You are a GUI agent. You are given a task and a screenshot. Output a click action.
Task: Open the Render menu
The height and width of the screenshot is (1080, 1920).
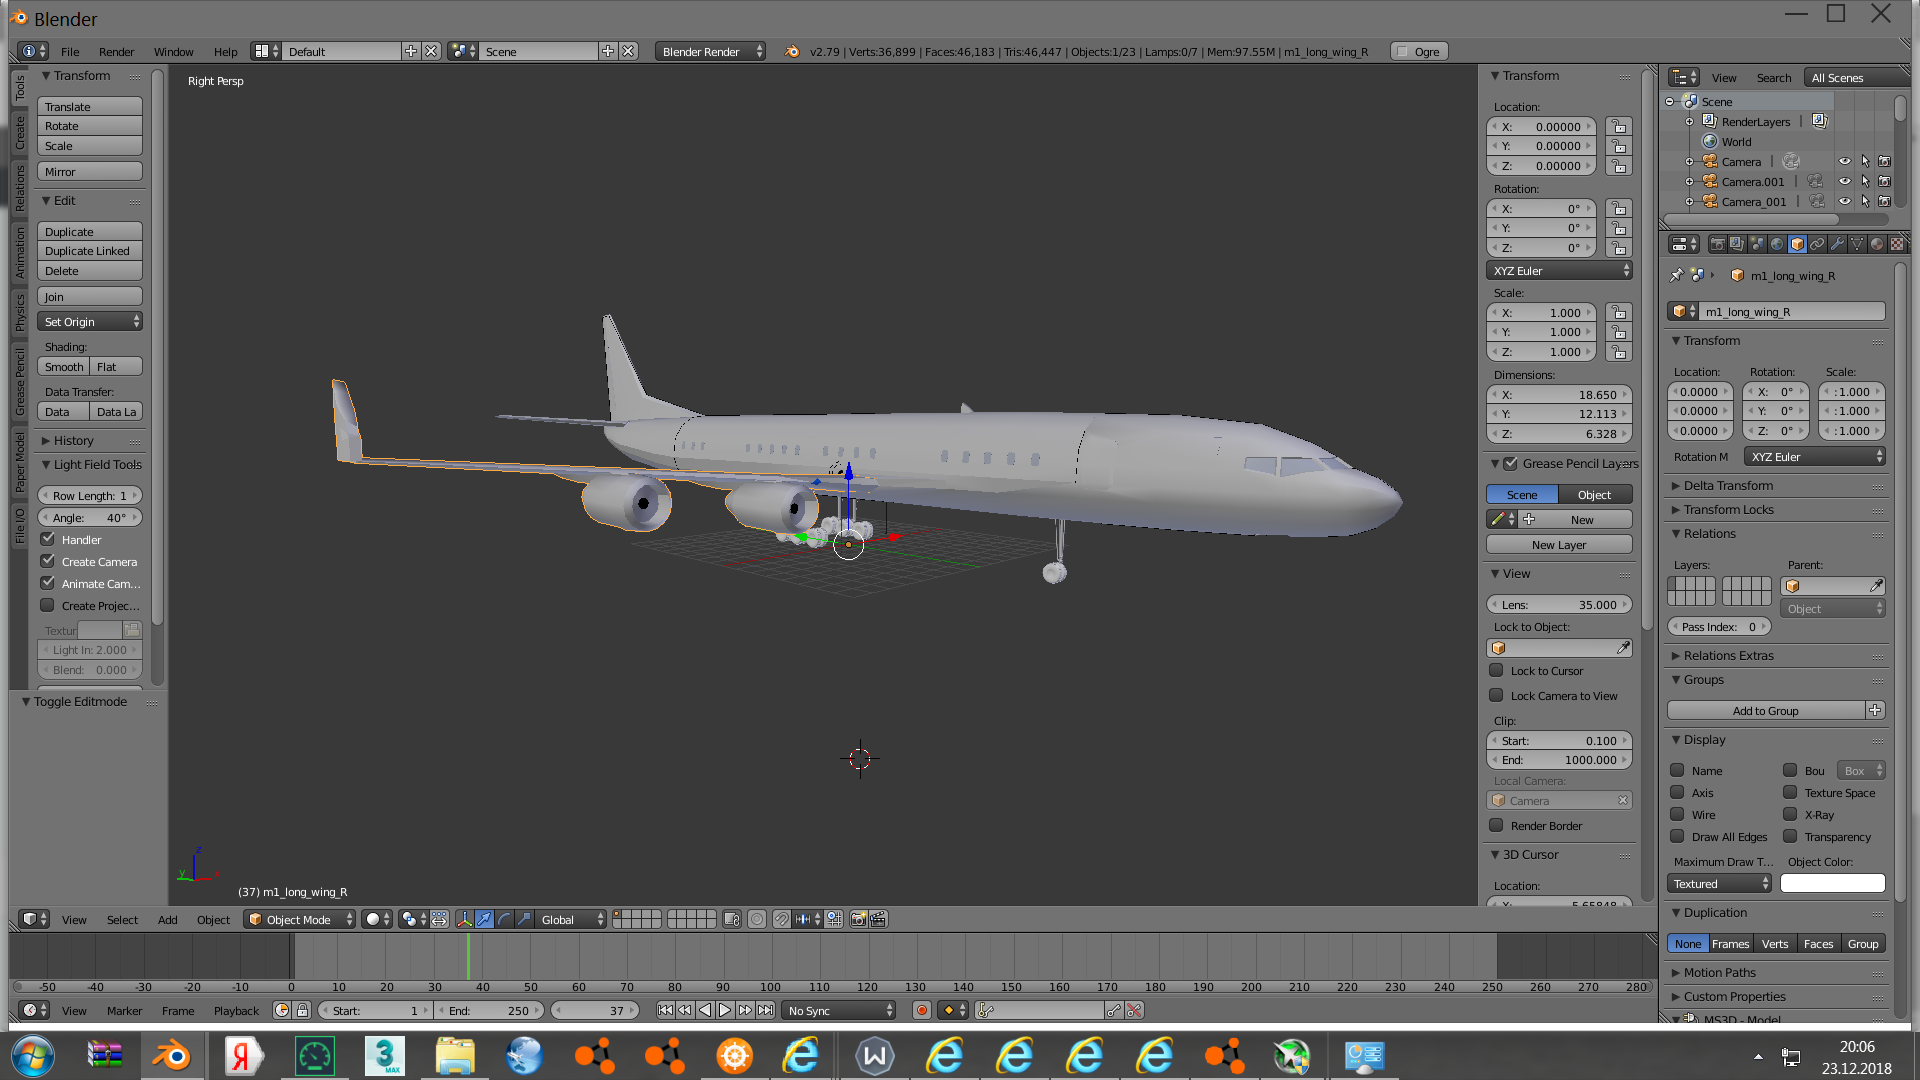116,52
